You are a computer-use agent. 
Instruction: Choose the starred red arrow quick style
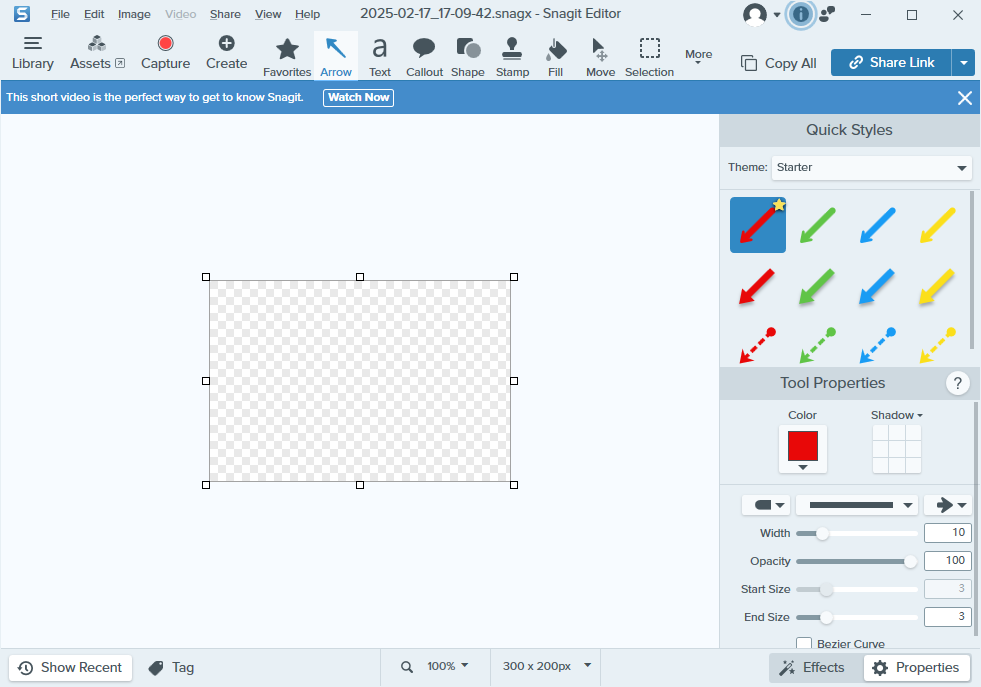[758, 225]
